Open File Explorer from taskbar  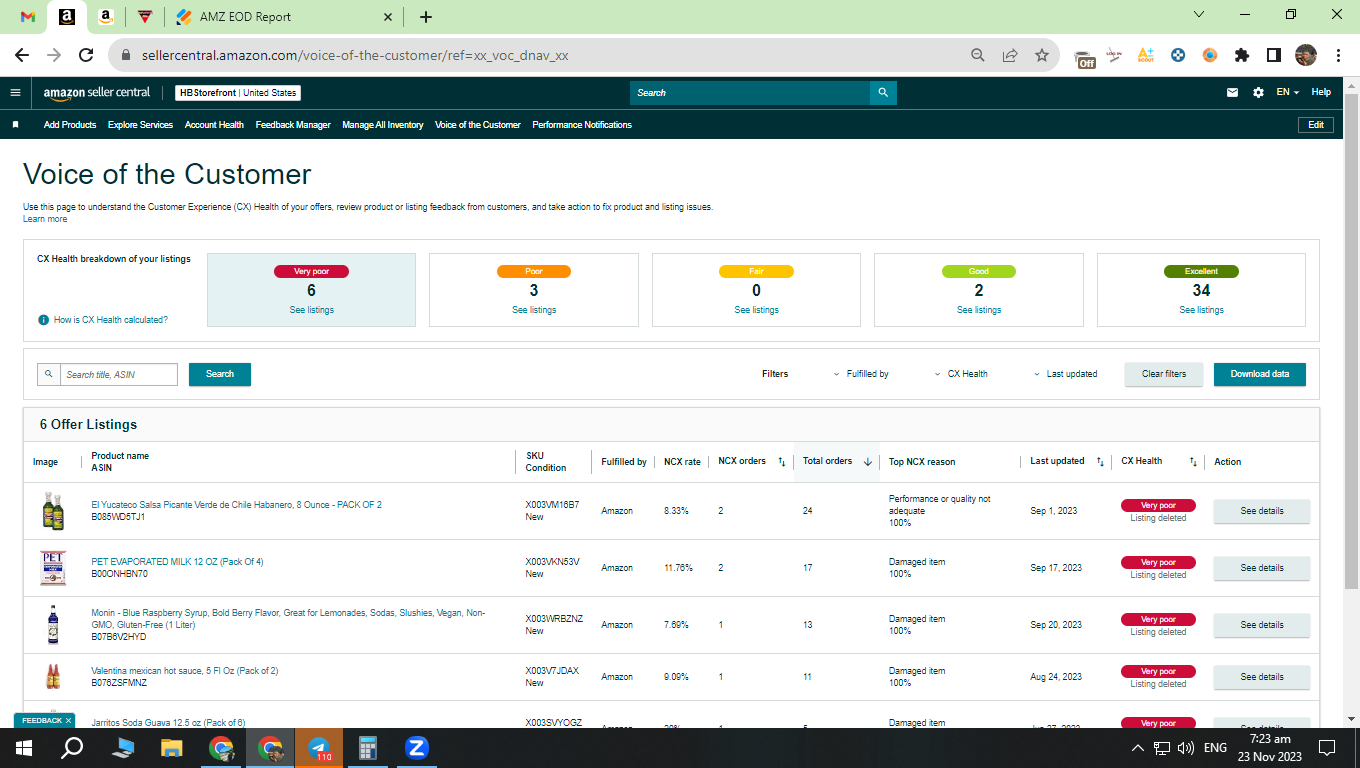(172, 748)
